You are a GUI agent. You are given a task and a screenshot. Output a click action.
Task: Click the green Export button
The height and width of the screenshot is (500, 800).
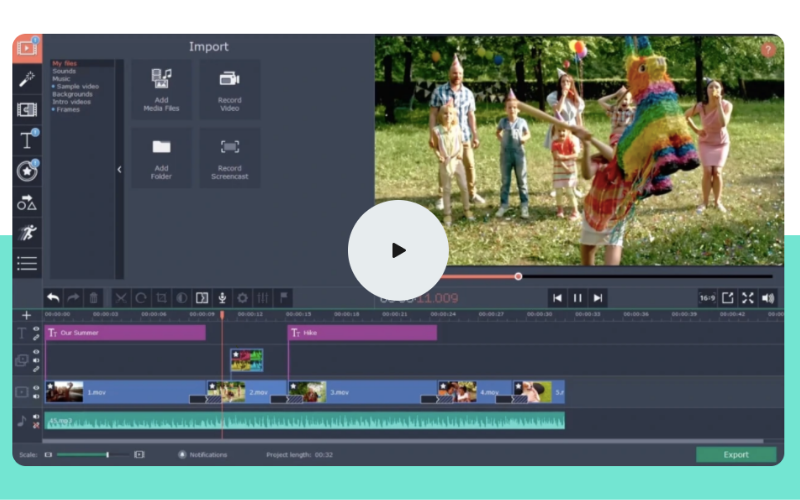pos(736,455)
